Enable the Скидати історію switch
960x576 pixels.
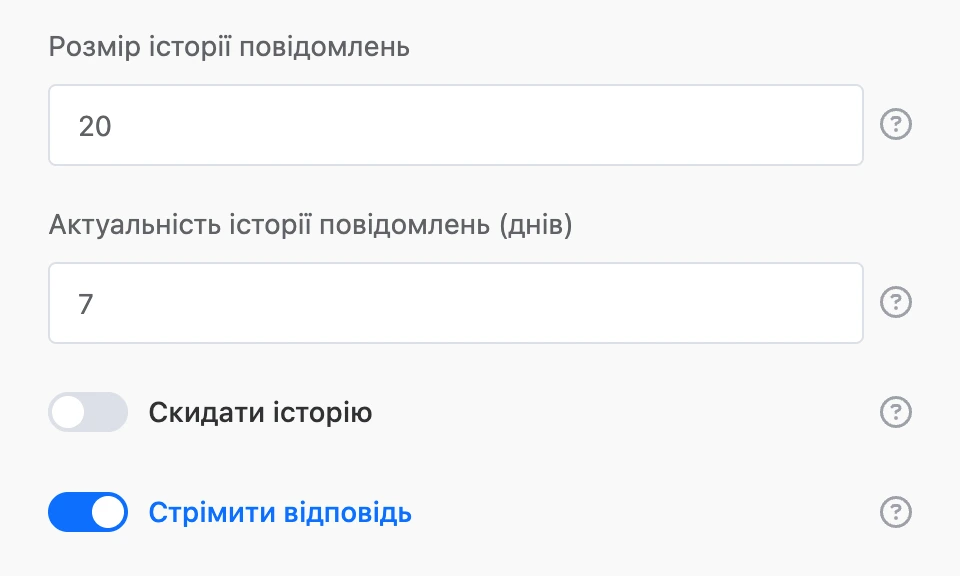point(88,412)
